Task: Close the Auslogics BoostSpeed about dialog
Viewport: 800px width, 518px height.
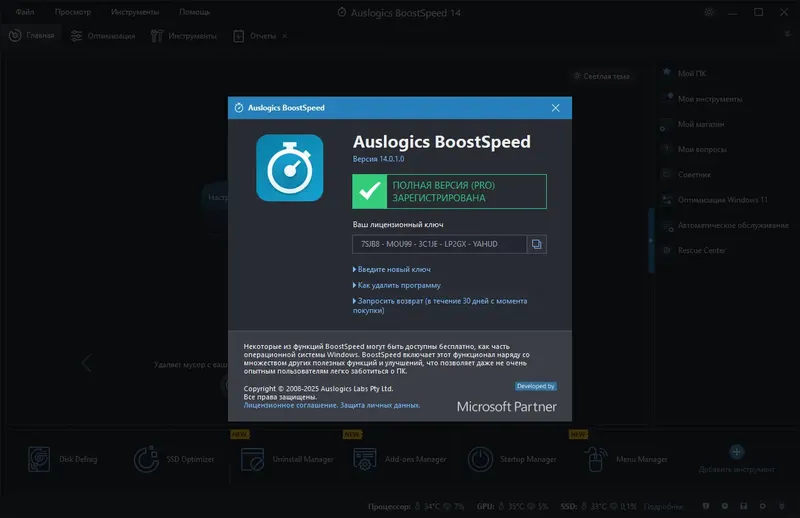Action: tap(556, 108)
